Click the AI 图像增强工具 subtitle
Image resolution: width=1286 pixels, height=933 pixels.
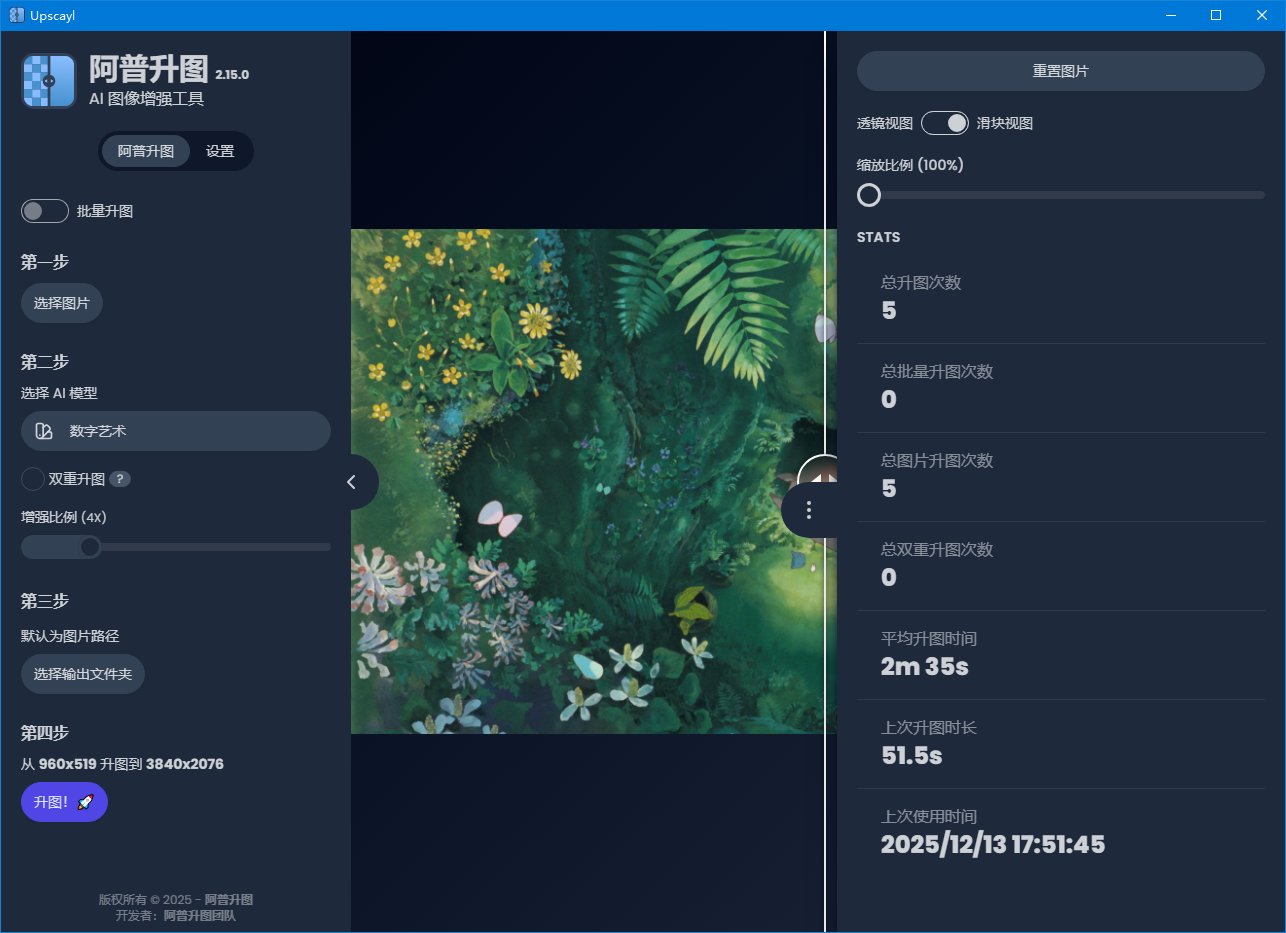[147, 98]
